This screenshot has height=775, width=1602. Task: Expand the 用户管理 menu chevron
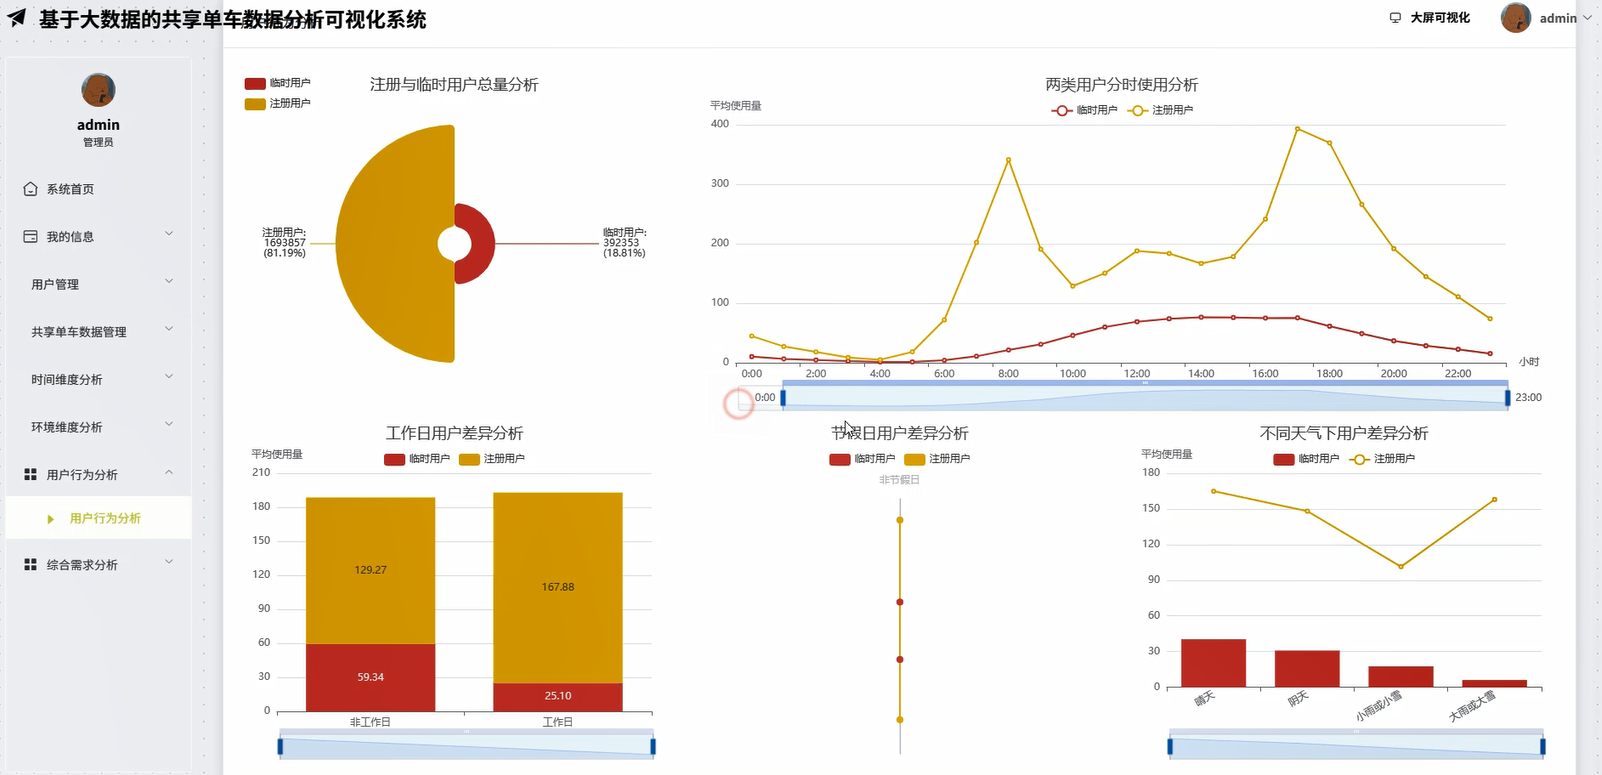pyautogui.click(x=169, y=281)
